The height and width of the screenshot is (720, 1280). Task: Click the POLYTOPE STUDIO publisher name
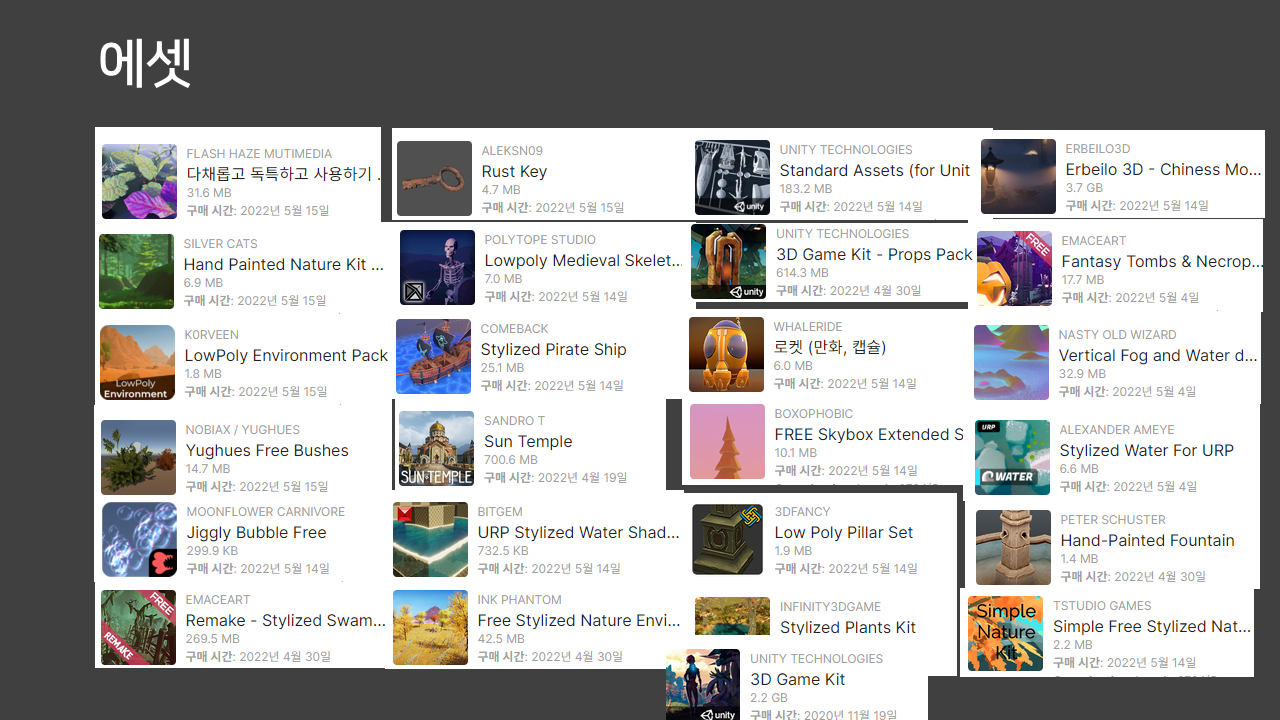click(x=540, y=240)
